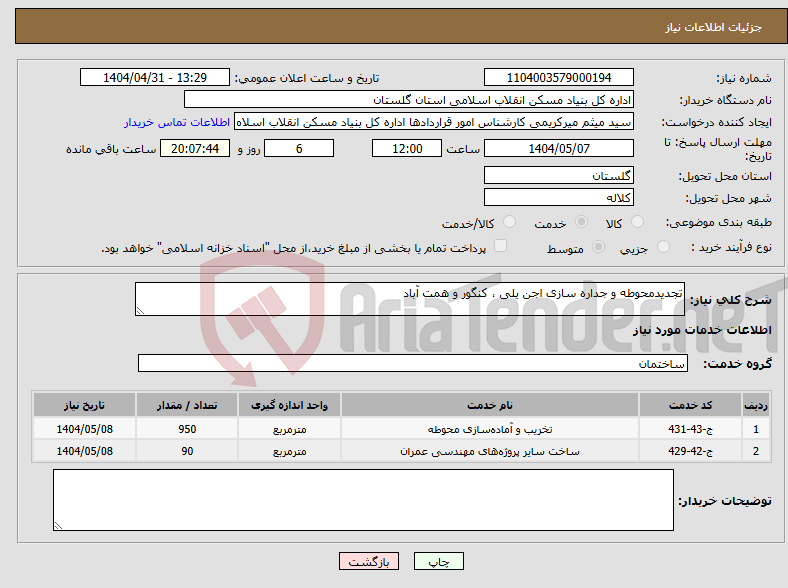
Task: Click the request creator field
Action: point(434,122)
